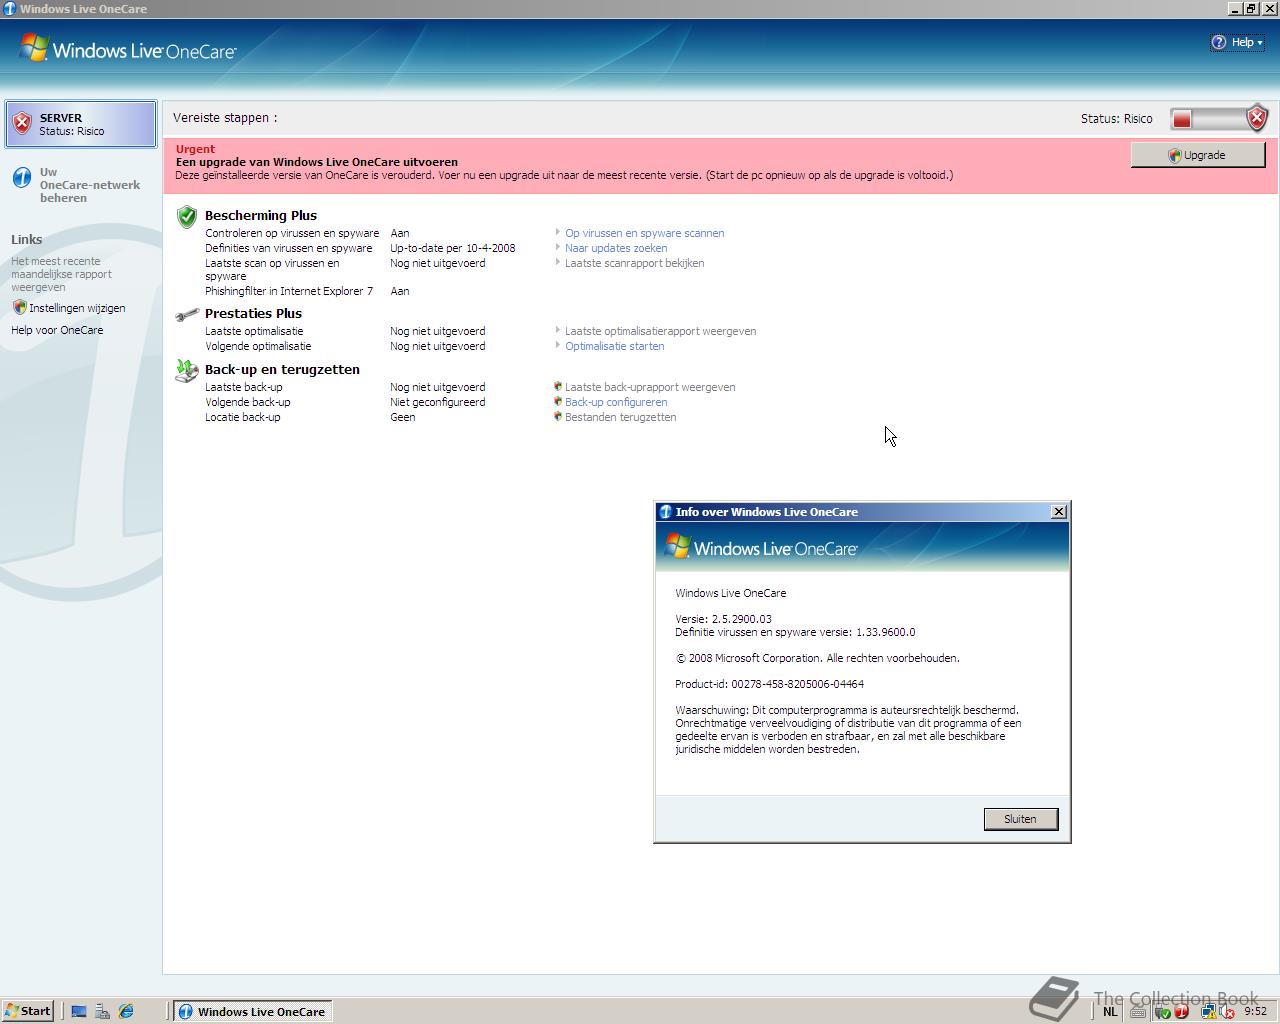
Task: Click the OneCare icon in the Info dialog title bar
Action: pos(665,512)
